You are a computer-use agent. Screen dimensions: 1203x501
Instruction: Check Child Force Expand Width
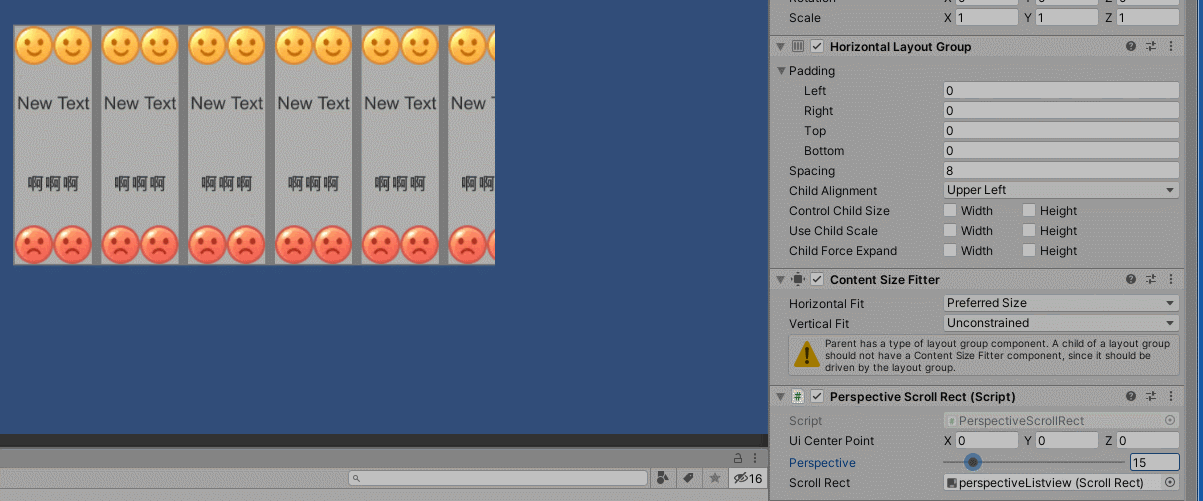pyautogui.click(x=950, y=251)
